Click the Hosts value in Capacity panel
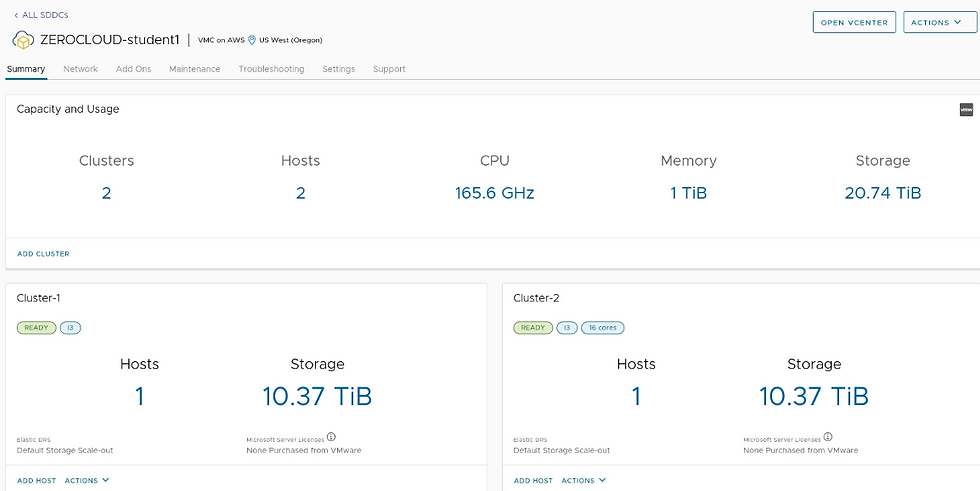980x491 pixels. (301, 193)
